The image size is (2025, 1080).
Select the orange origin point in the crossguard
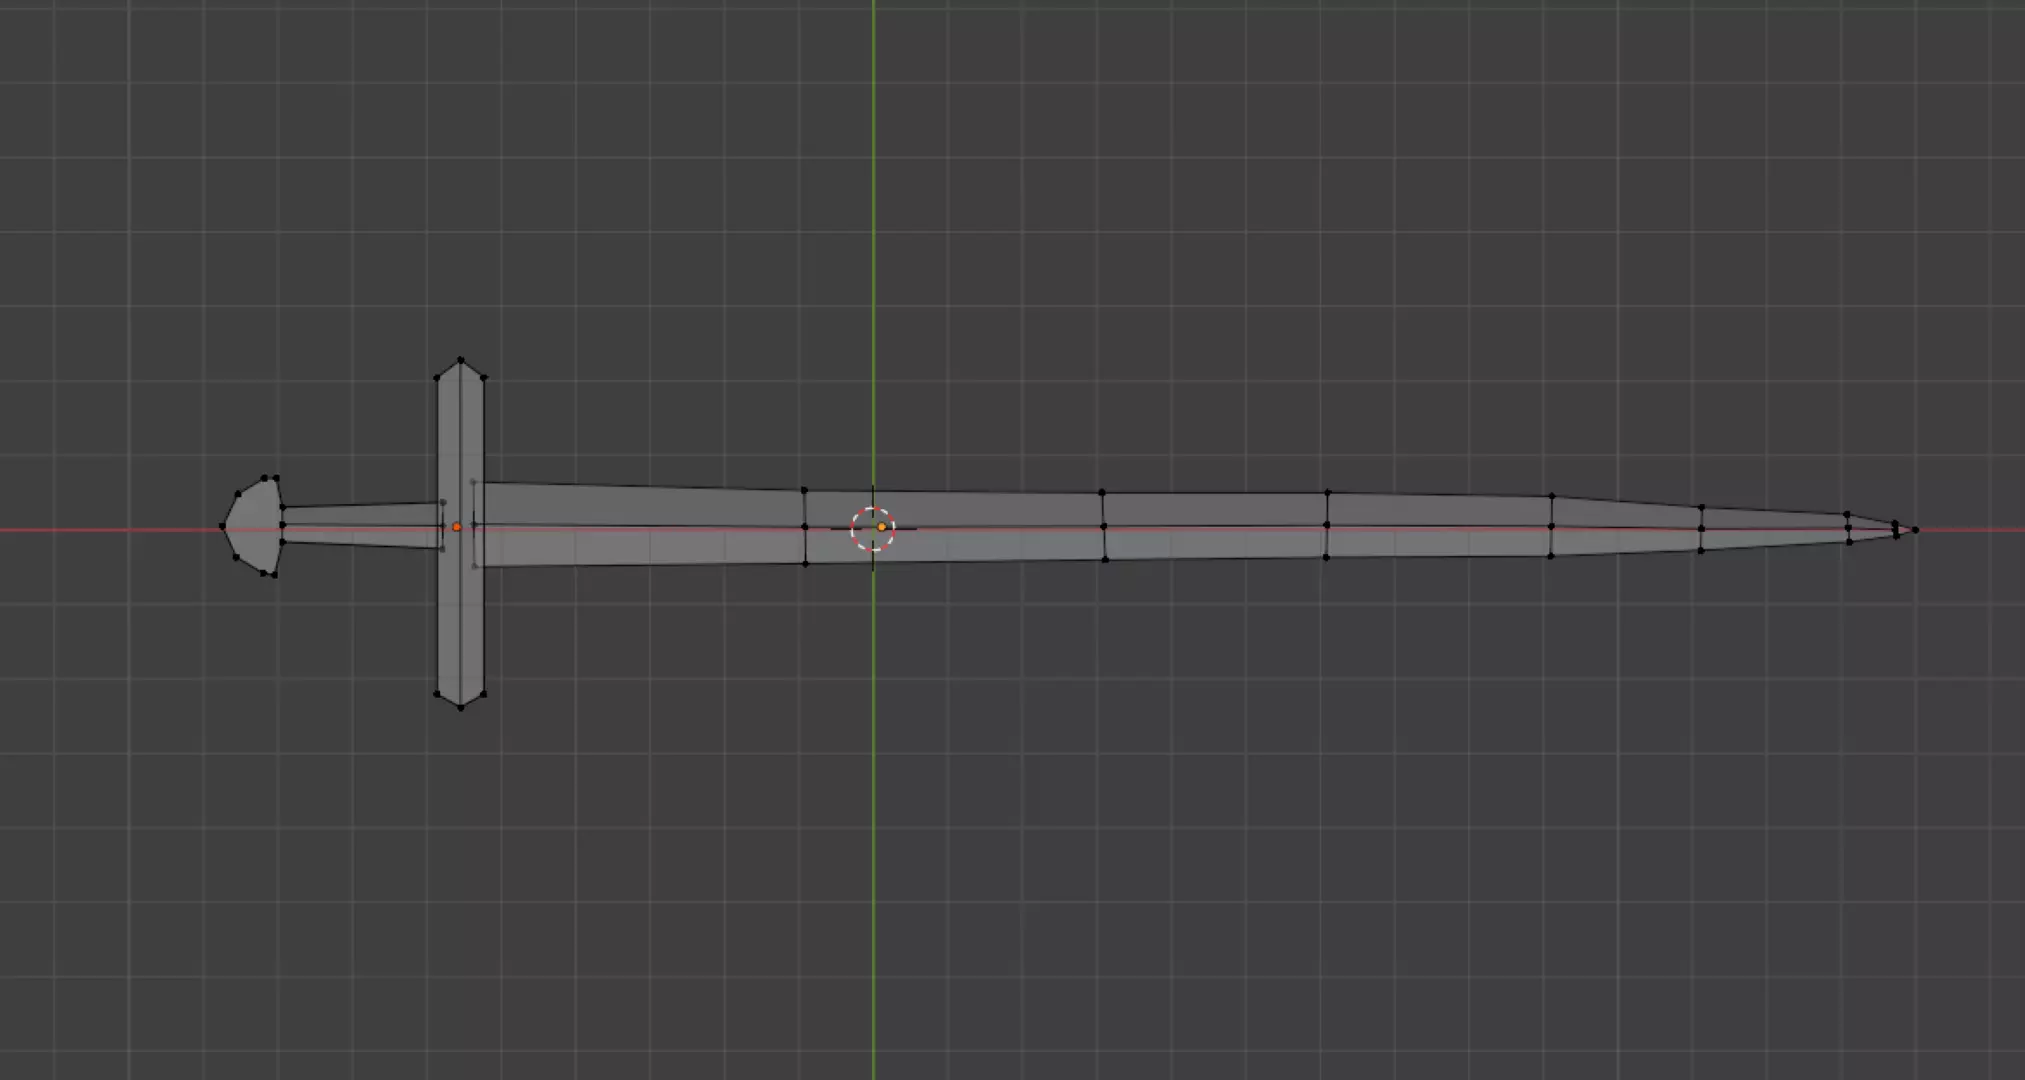click(x=457, y=526)
